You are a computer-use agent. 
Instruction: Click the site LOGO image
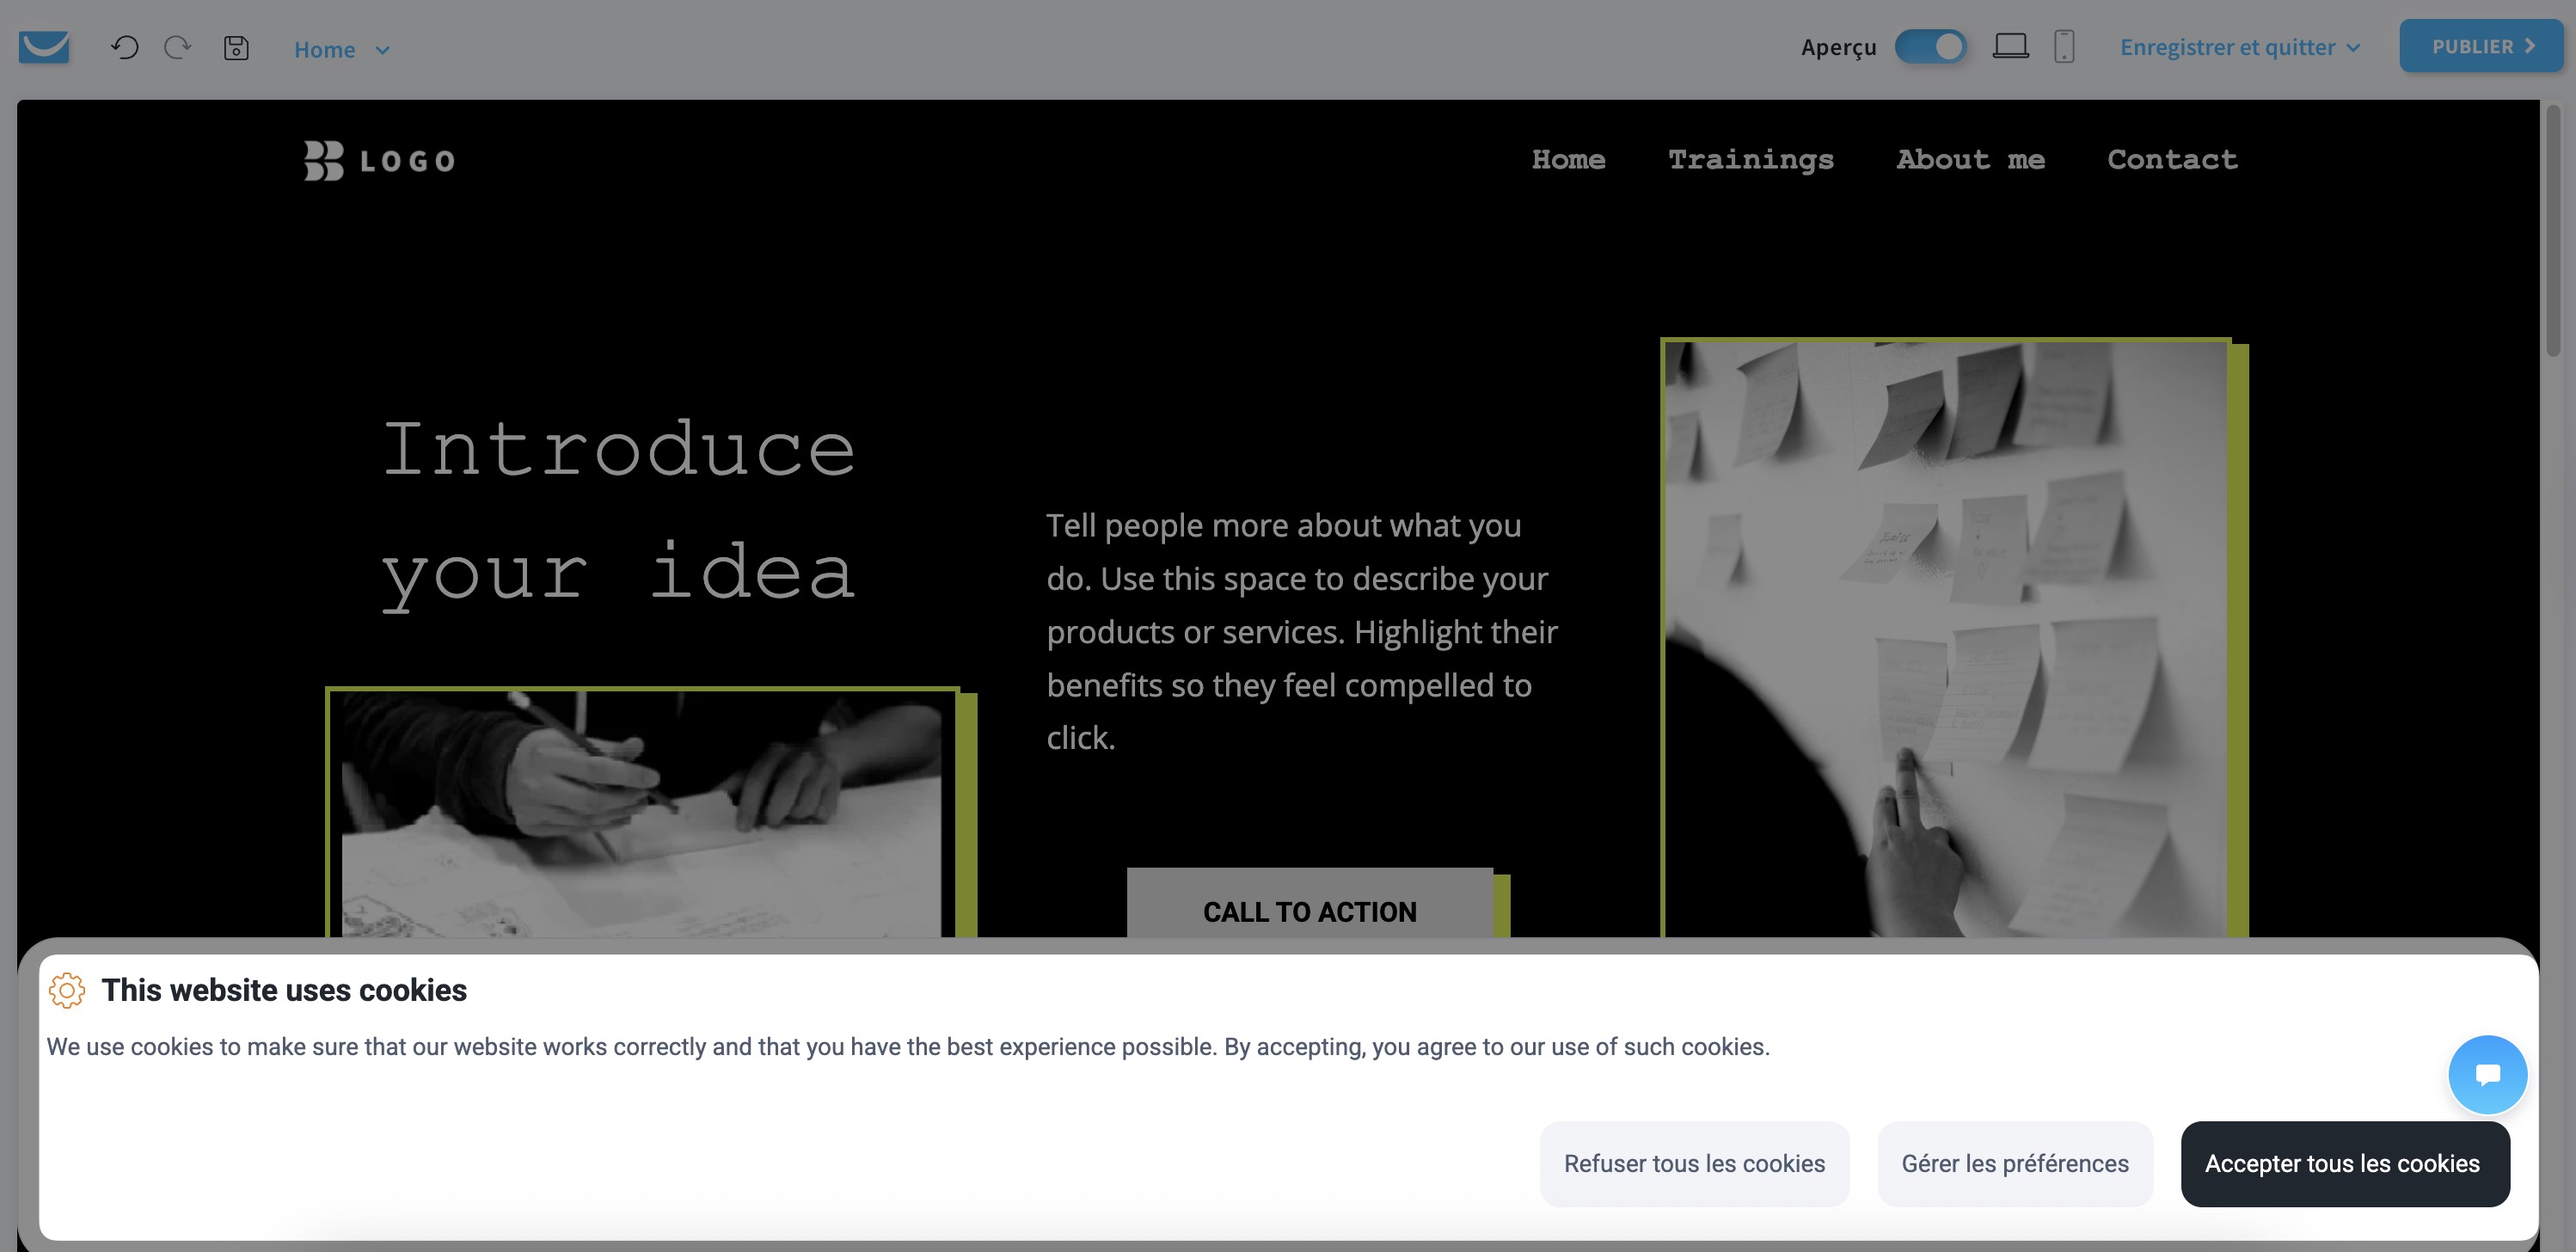coord(380,160)
